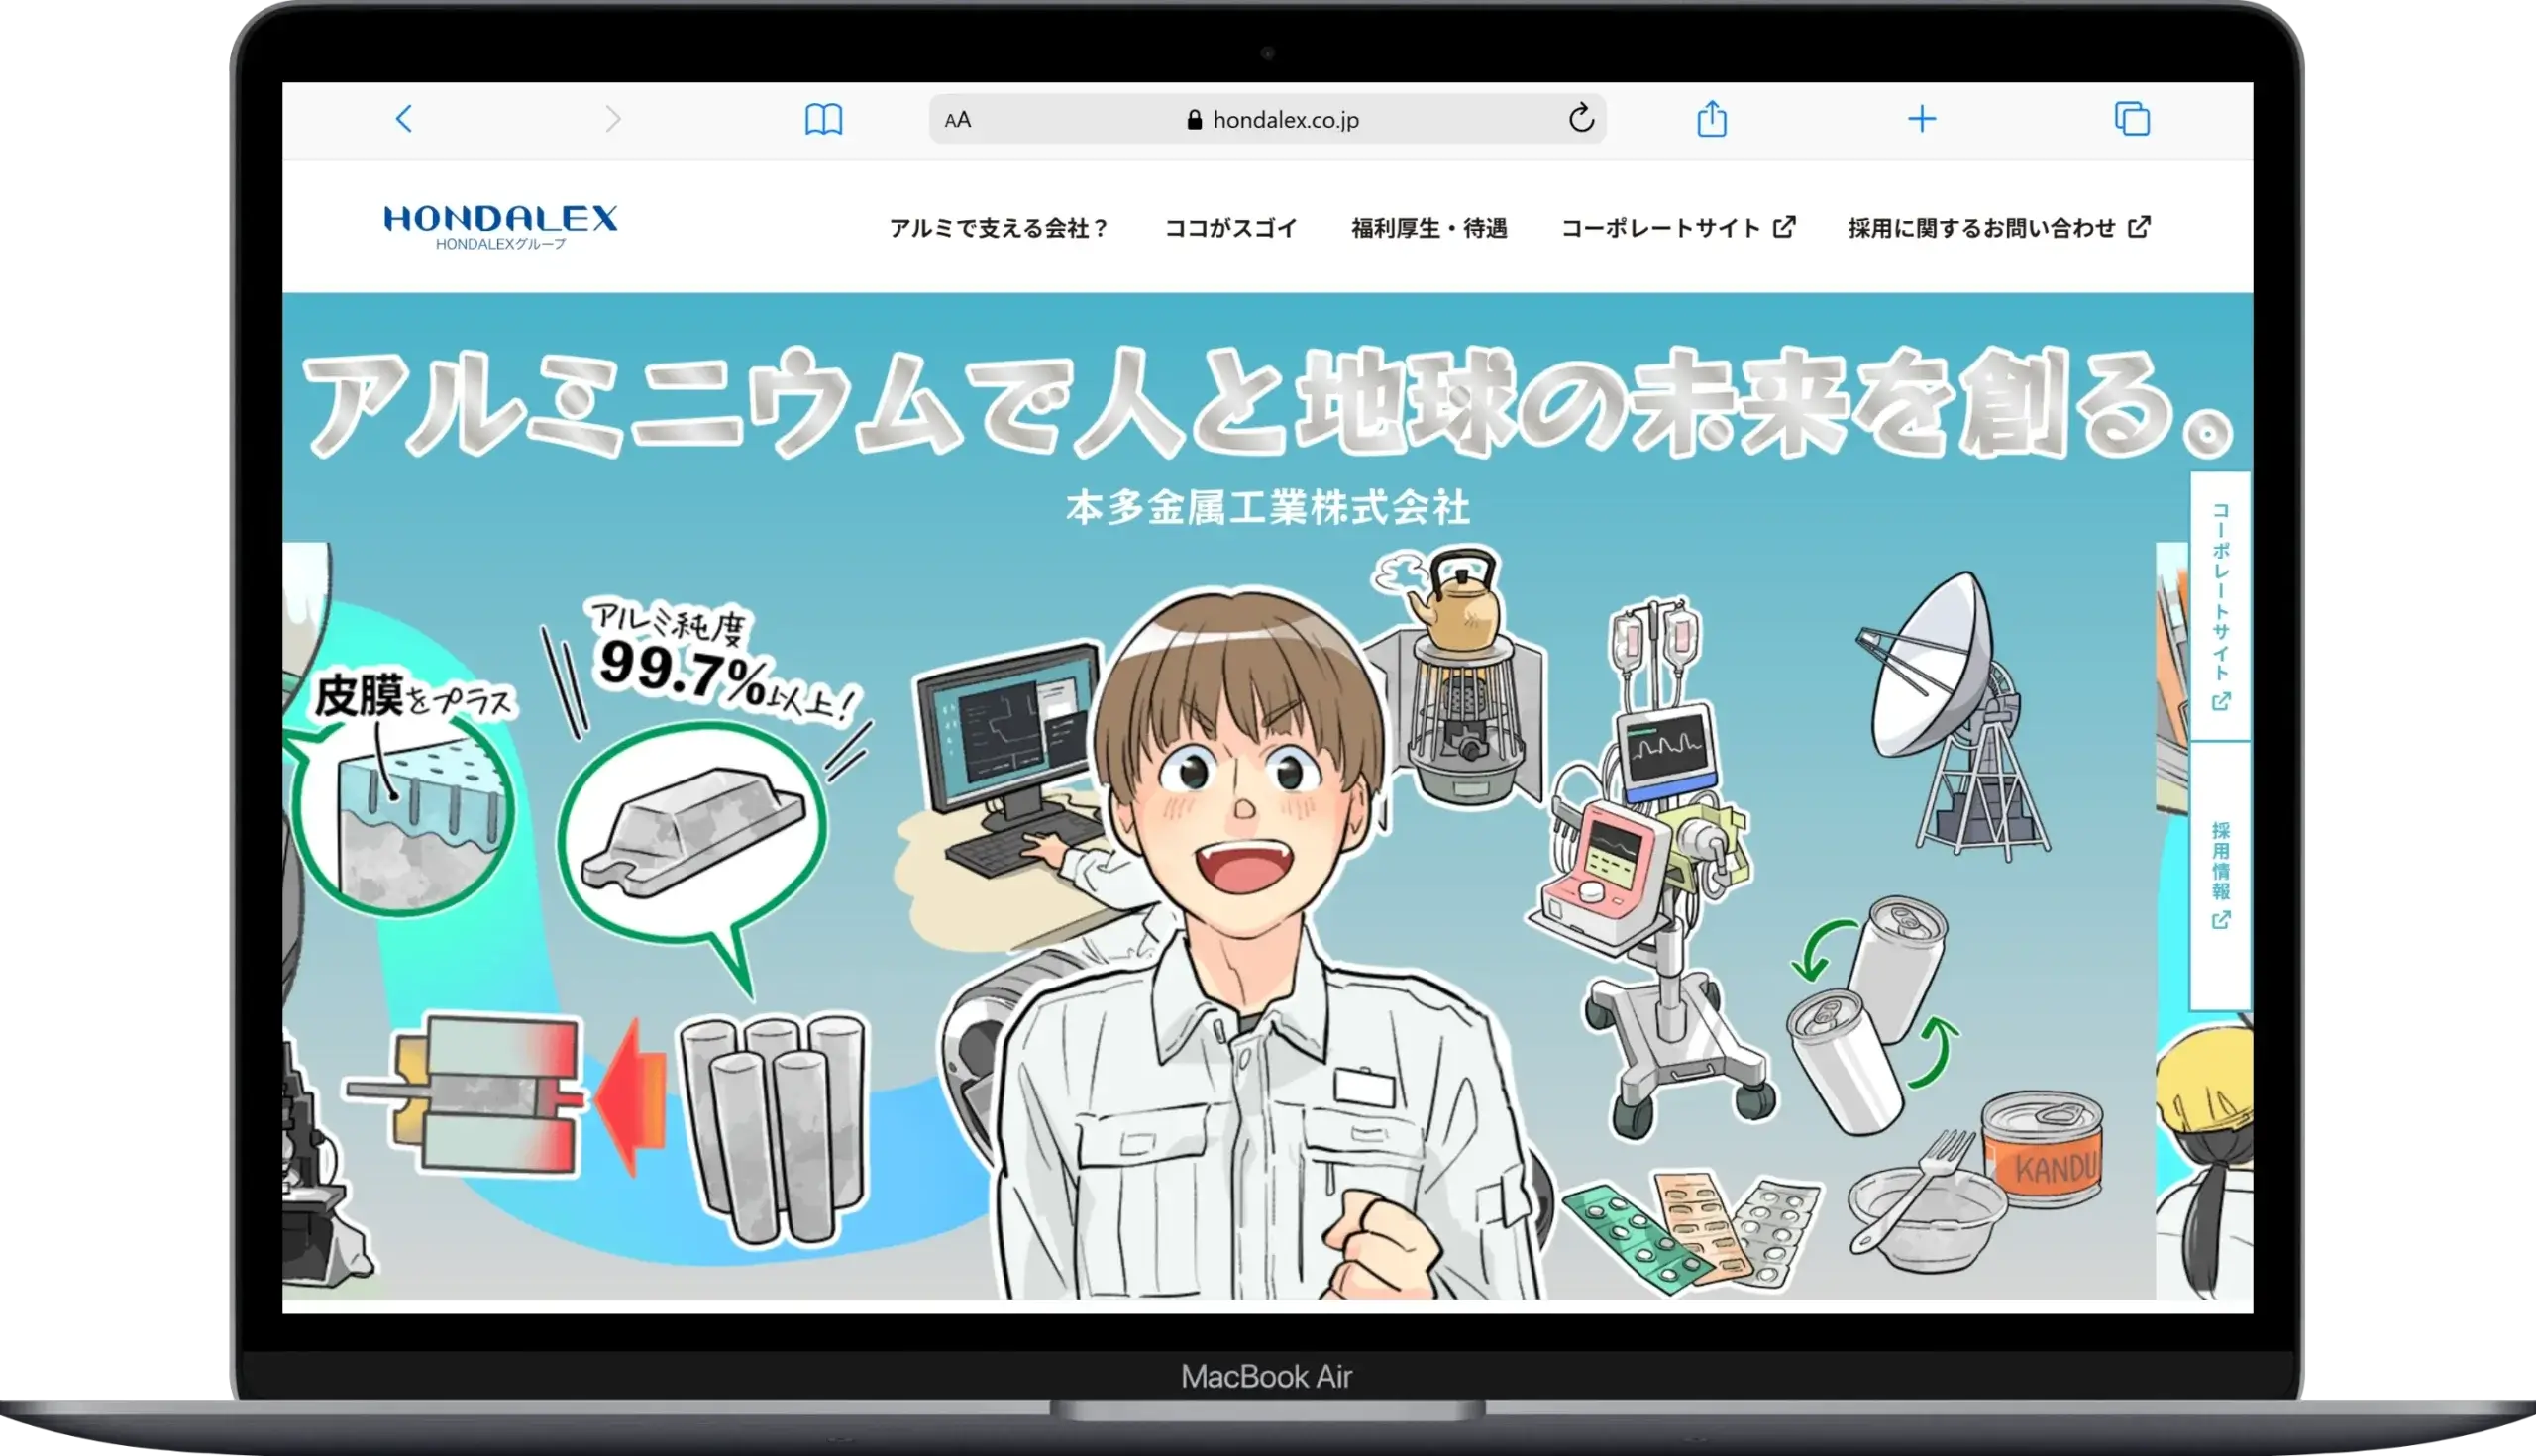Click the Safari back arrow
Screen dimensions: 2536x1456
404,119
